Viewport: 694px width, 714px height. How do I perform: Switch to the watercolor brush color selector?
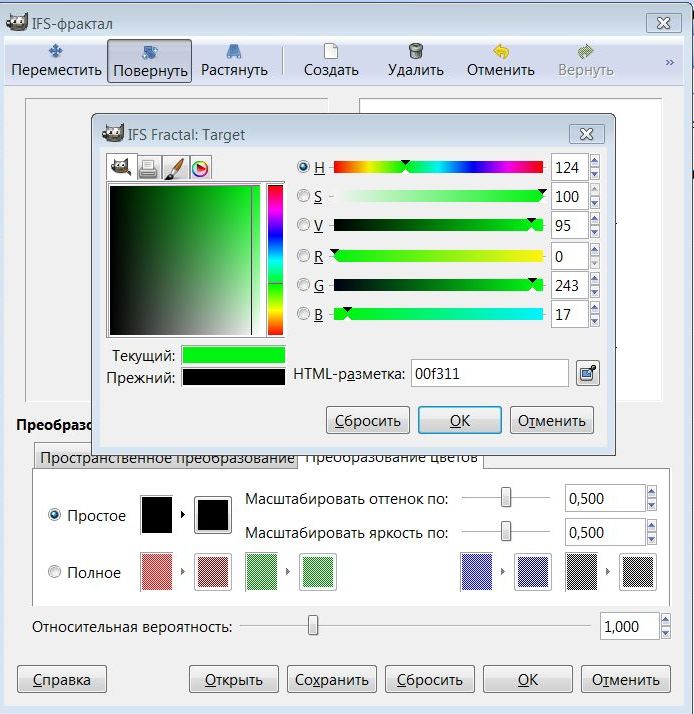coord(174,168)
